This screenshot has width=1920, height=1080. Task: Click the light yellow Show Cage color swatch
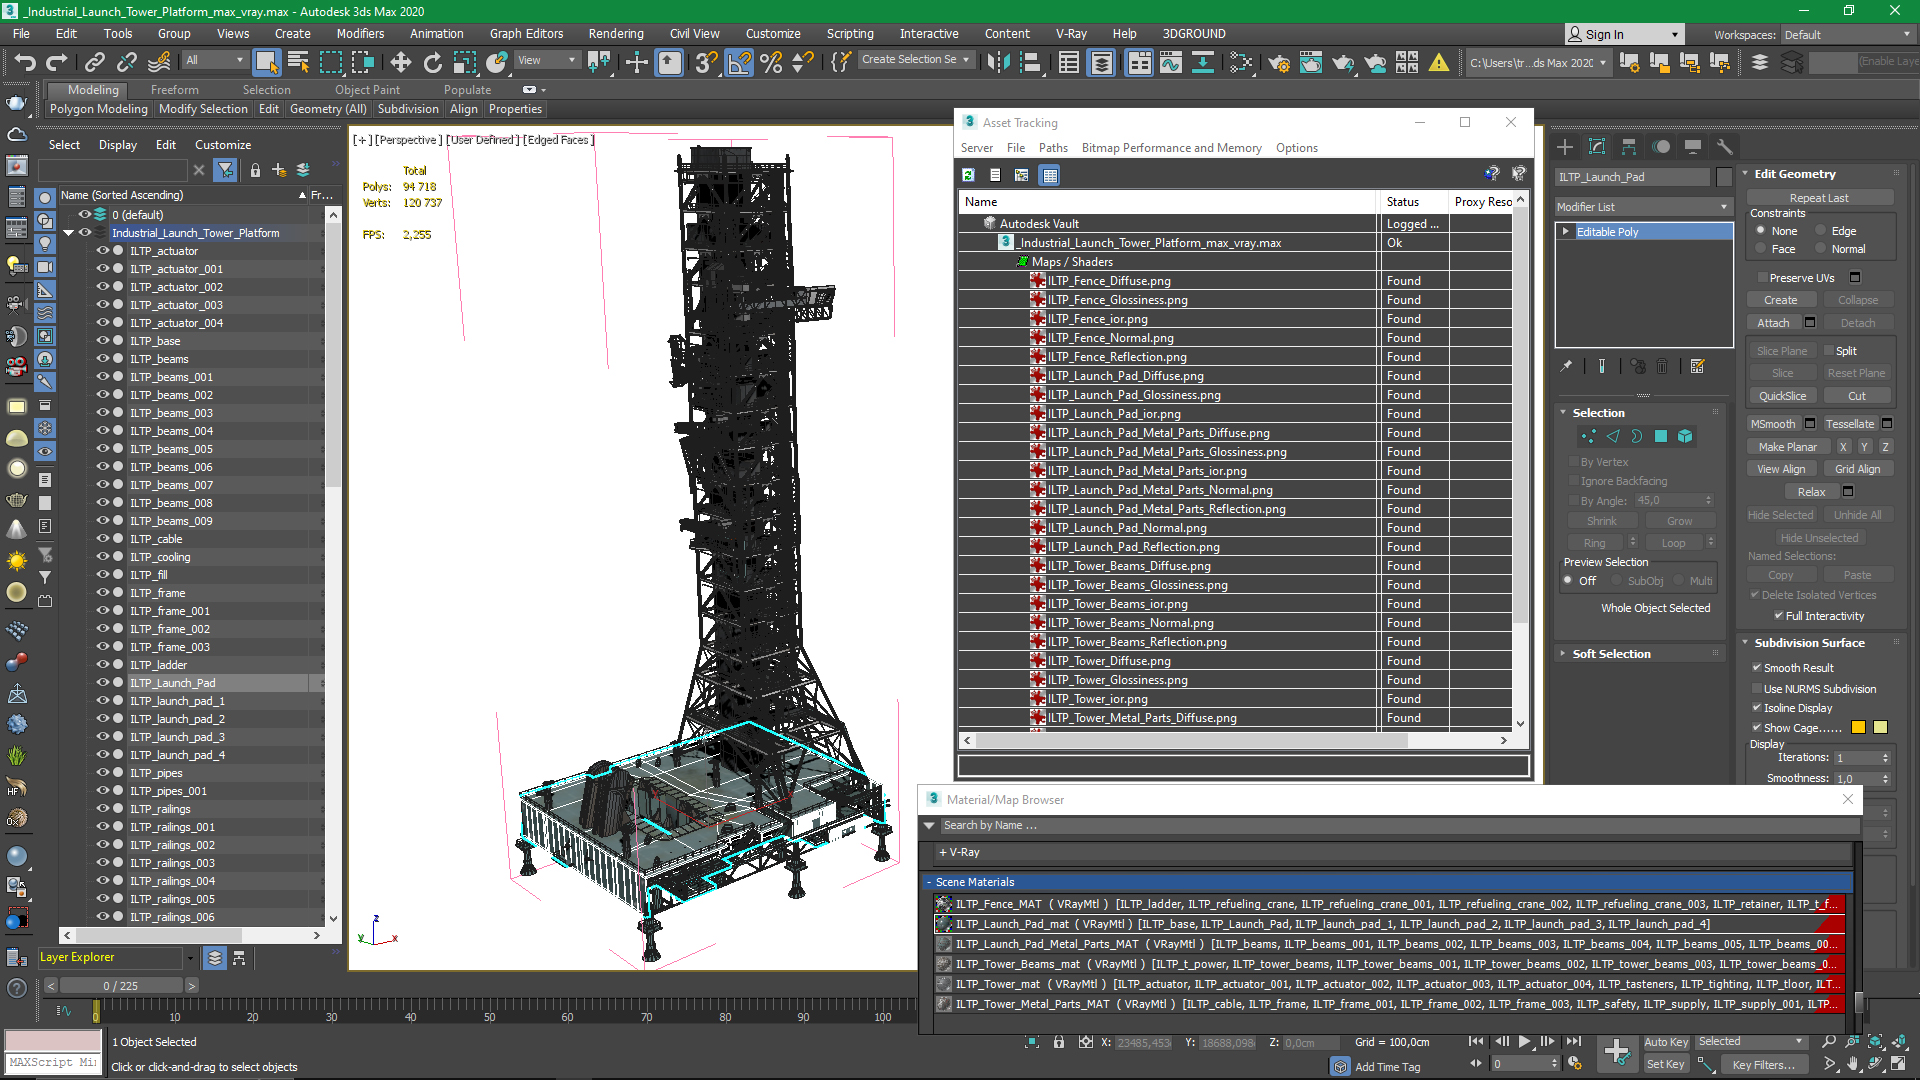[1880, 728]
